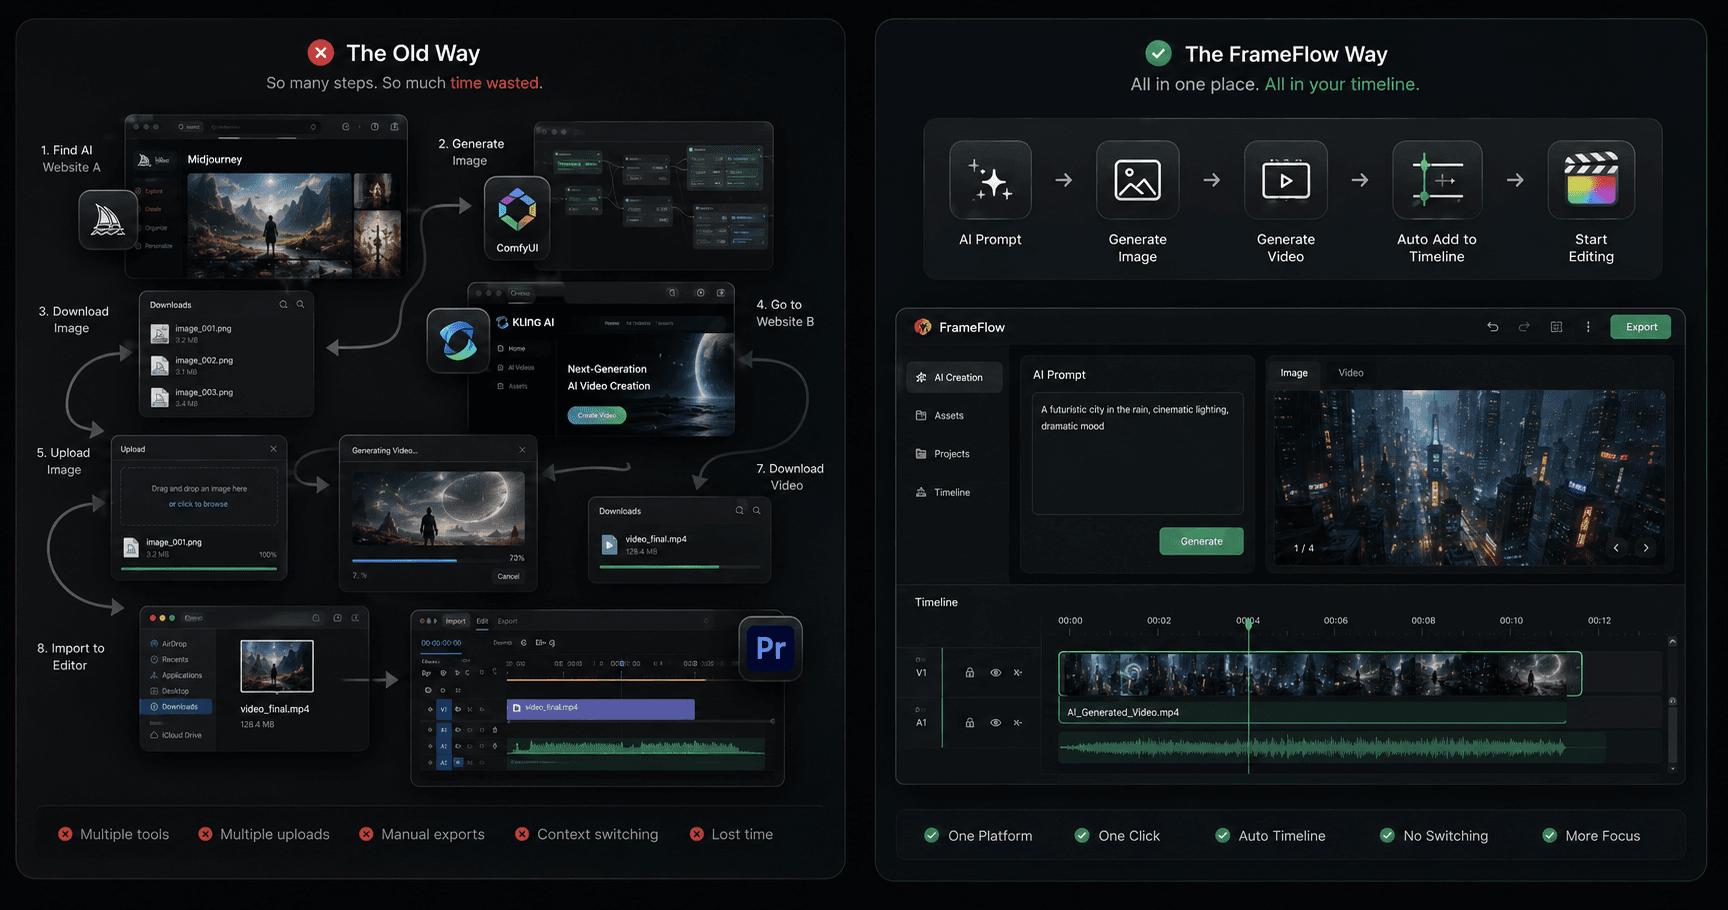Click the image_003.png file row
The image size is (1728, 910).
225,397
